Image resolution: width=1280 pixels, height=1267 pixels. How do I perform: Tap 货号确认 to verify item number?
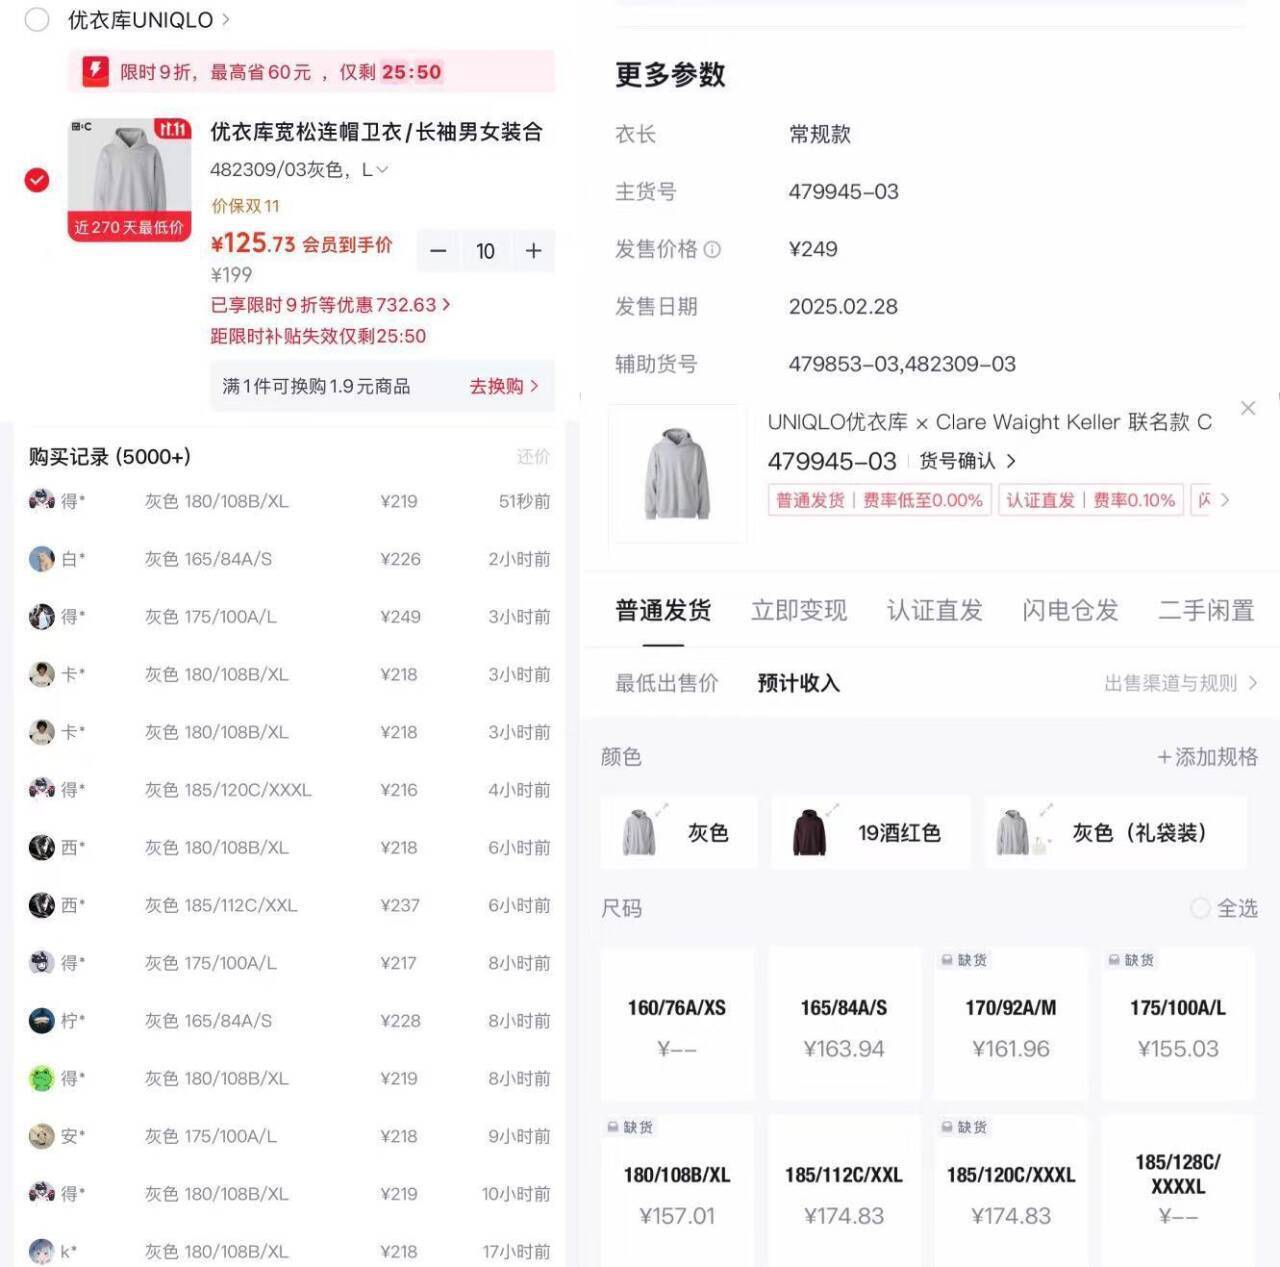click(x=967, y=461)
